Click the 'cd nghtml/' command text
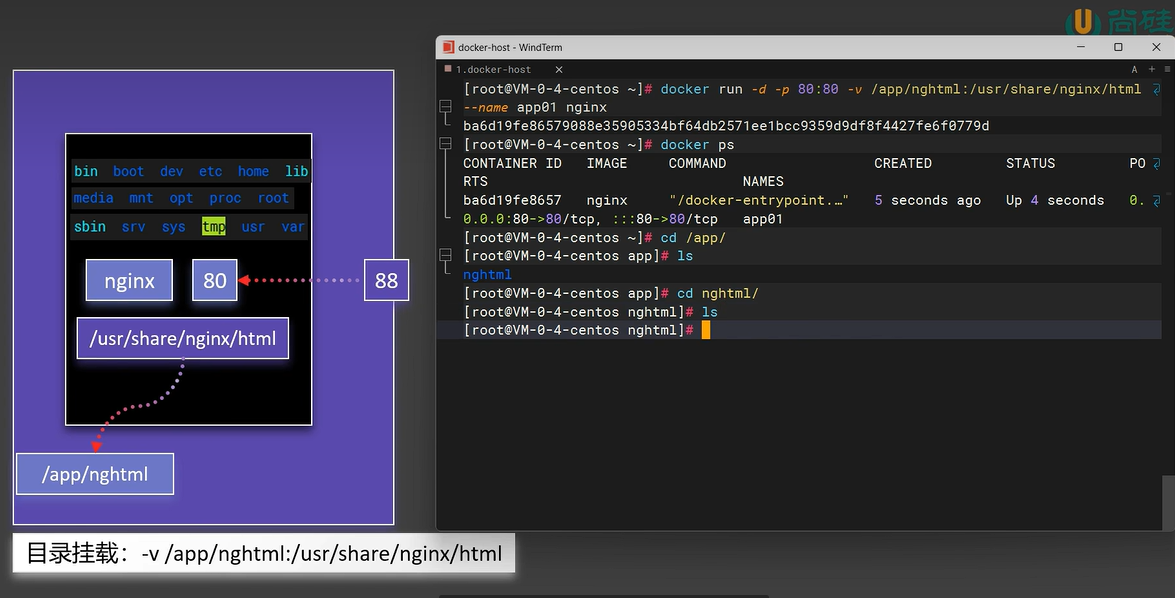 tap(718, 293)
